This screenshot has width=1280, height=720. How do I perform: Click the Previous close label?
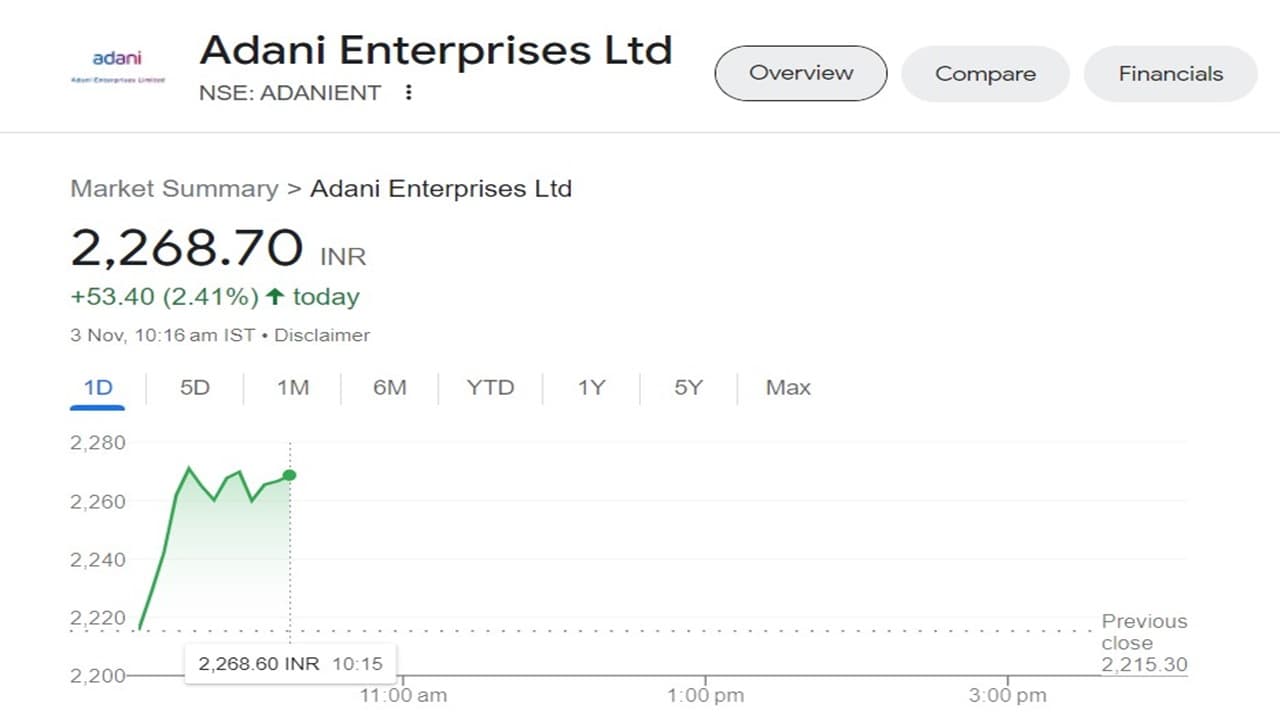(x=1144, y=632)
